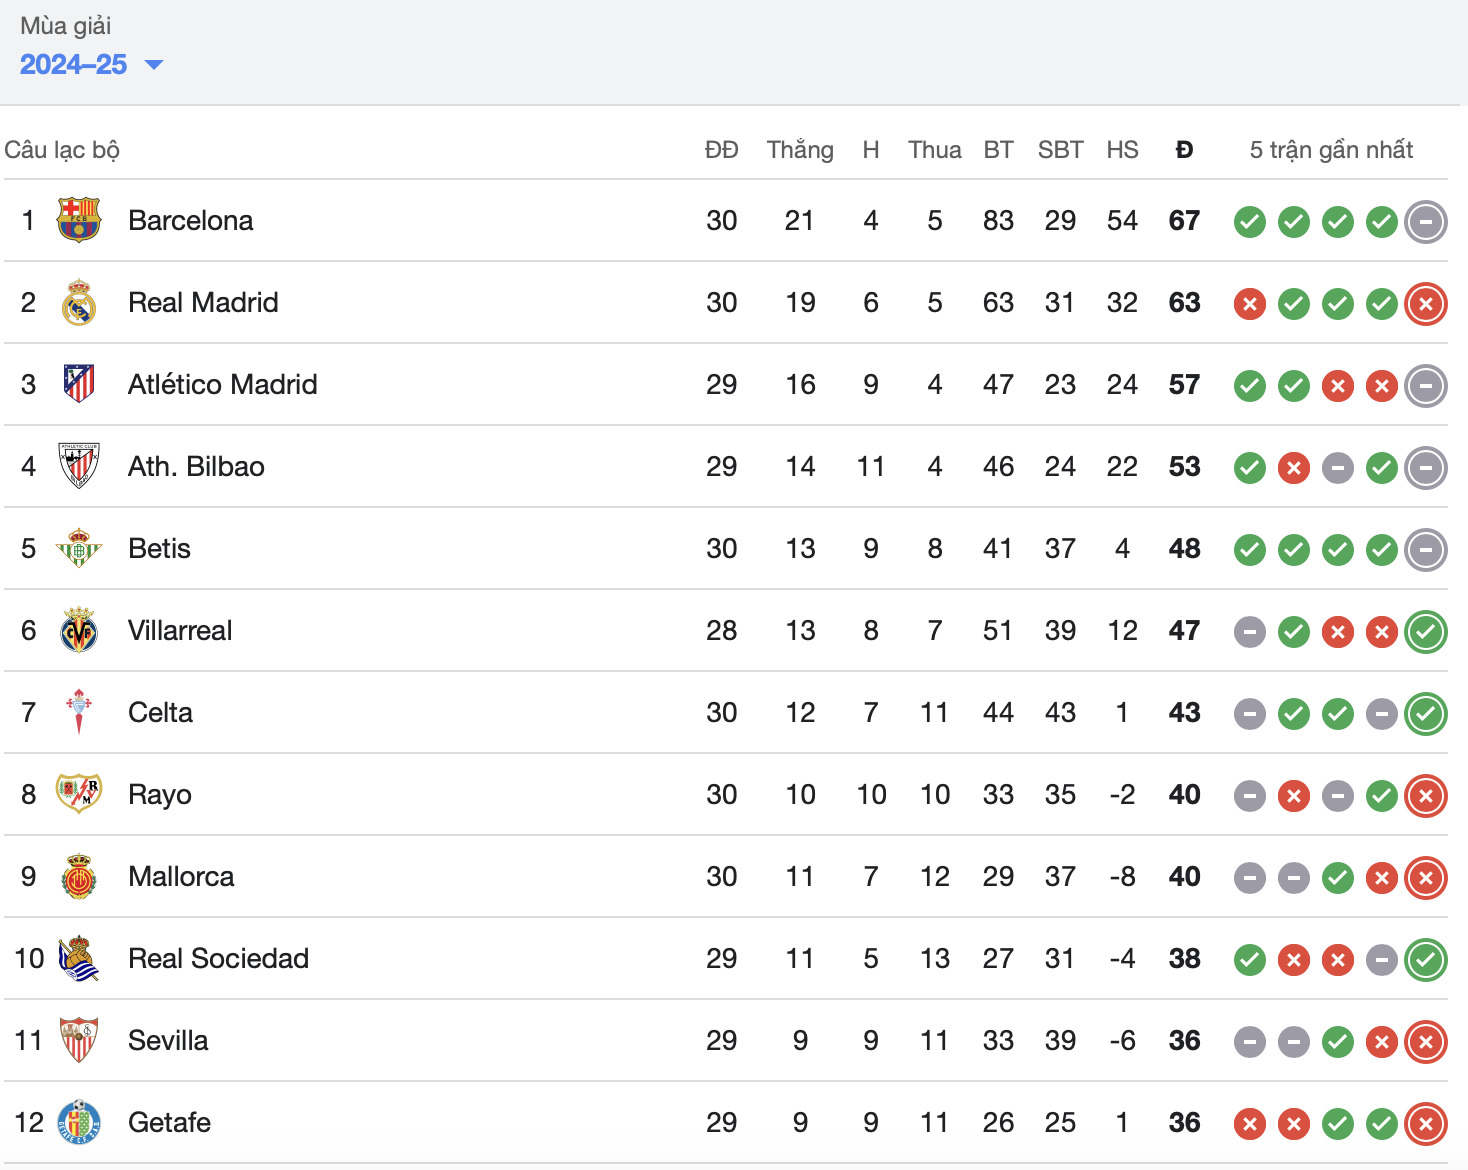
Task: Click the Đ points column header
Action: tap(1184, 150)
